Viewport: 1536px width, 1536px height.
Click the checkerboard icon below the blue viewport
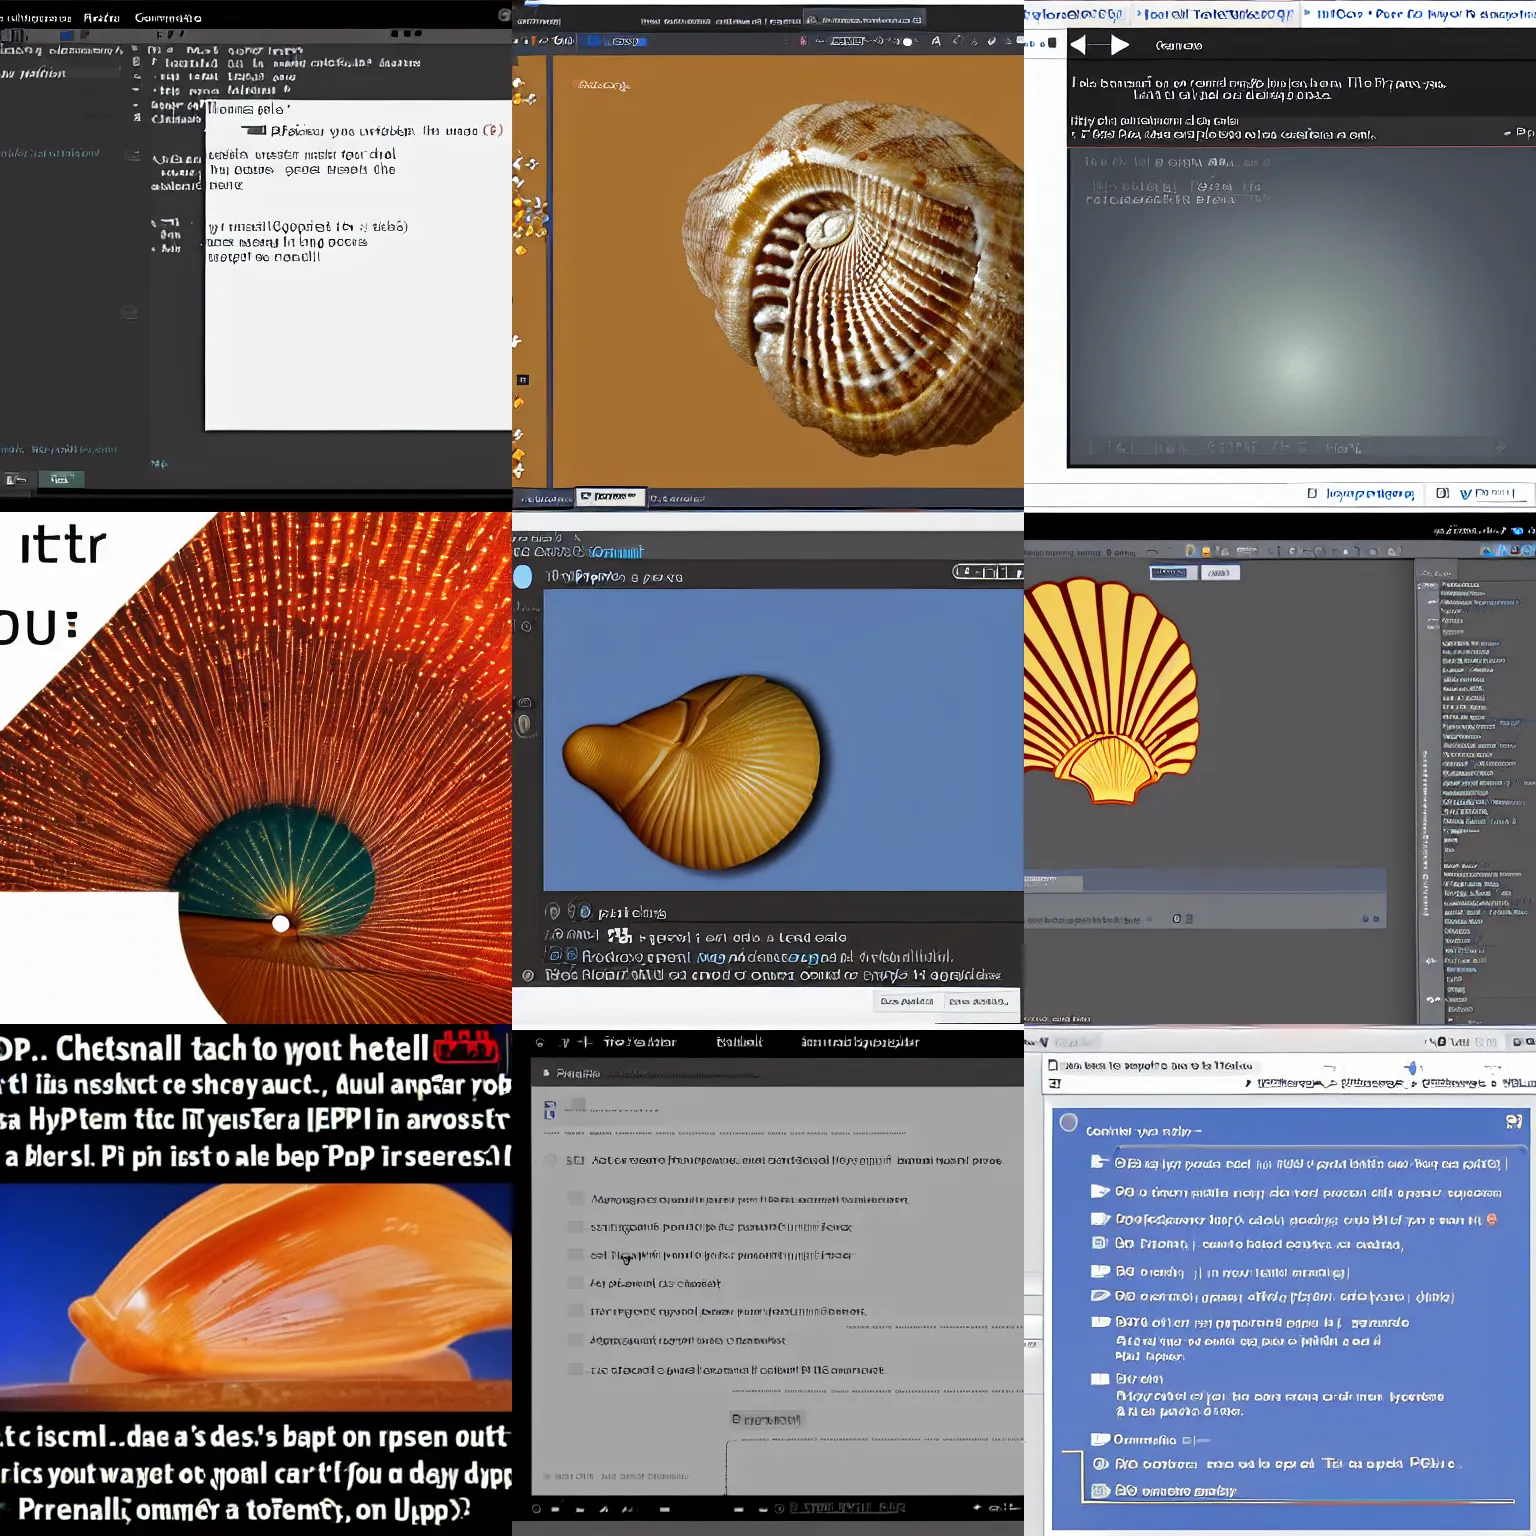pyautogui.click(x=620, y=936)
